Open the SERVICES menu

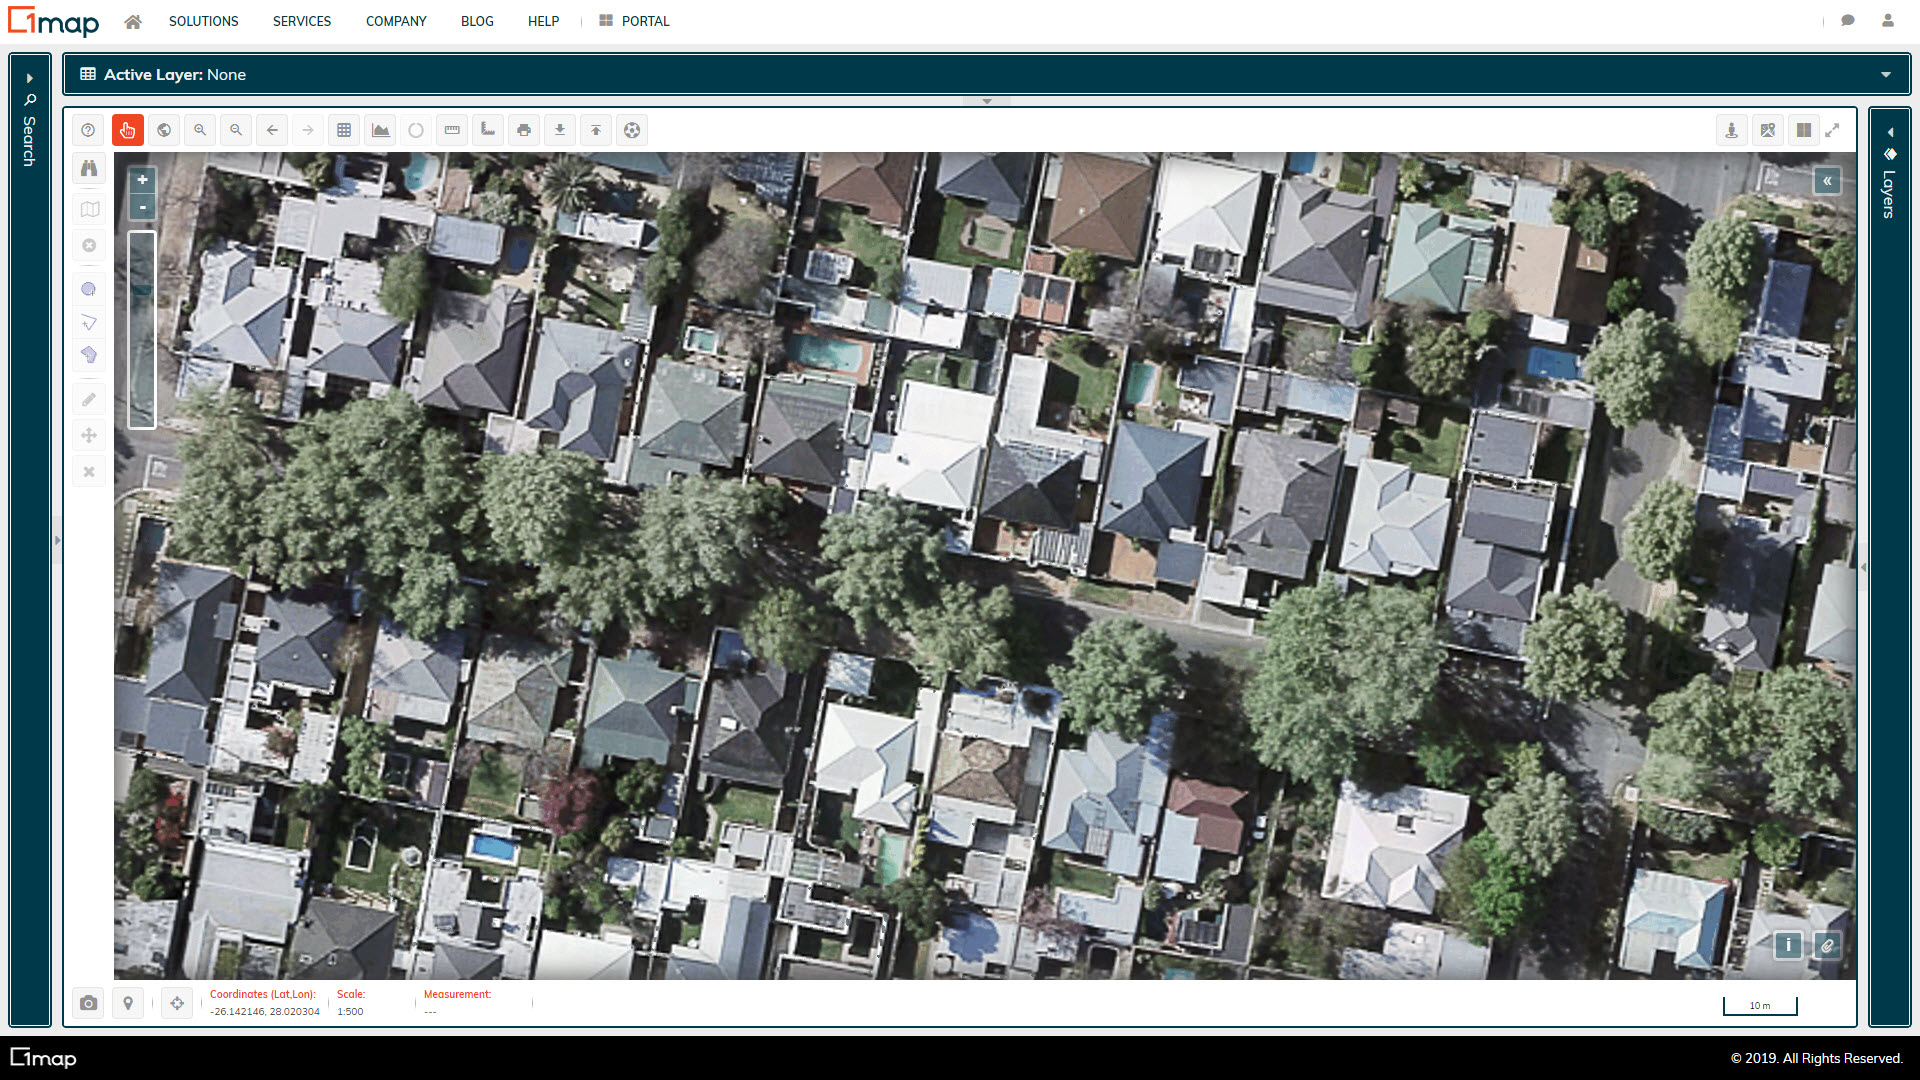(x=302, y=21)
